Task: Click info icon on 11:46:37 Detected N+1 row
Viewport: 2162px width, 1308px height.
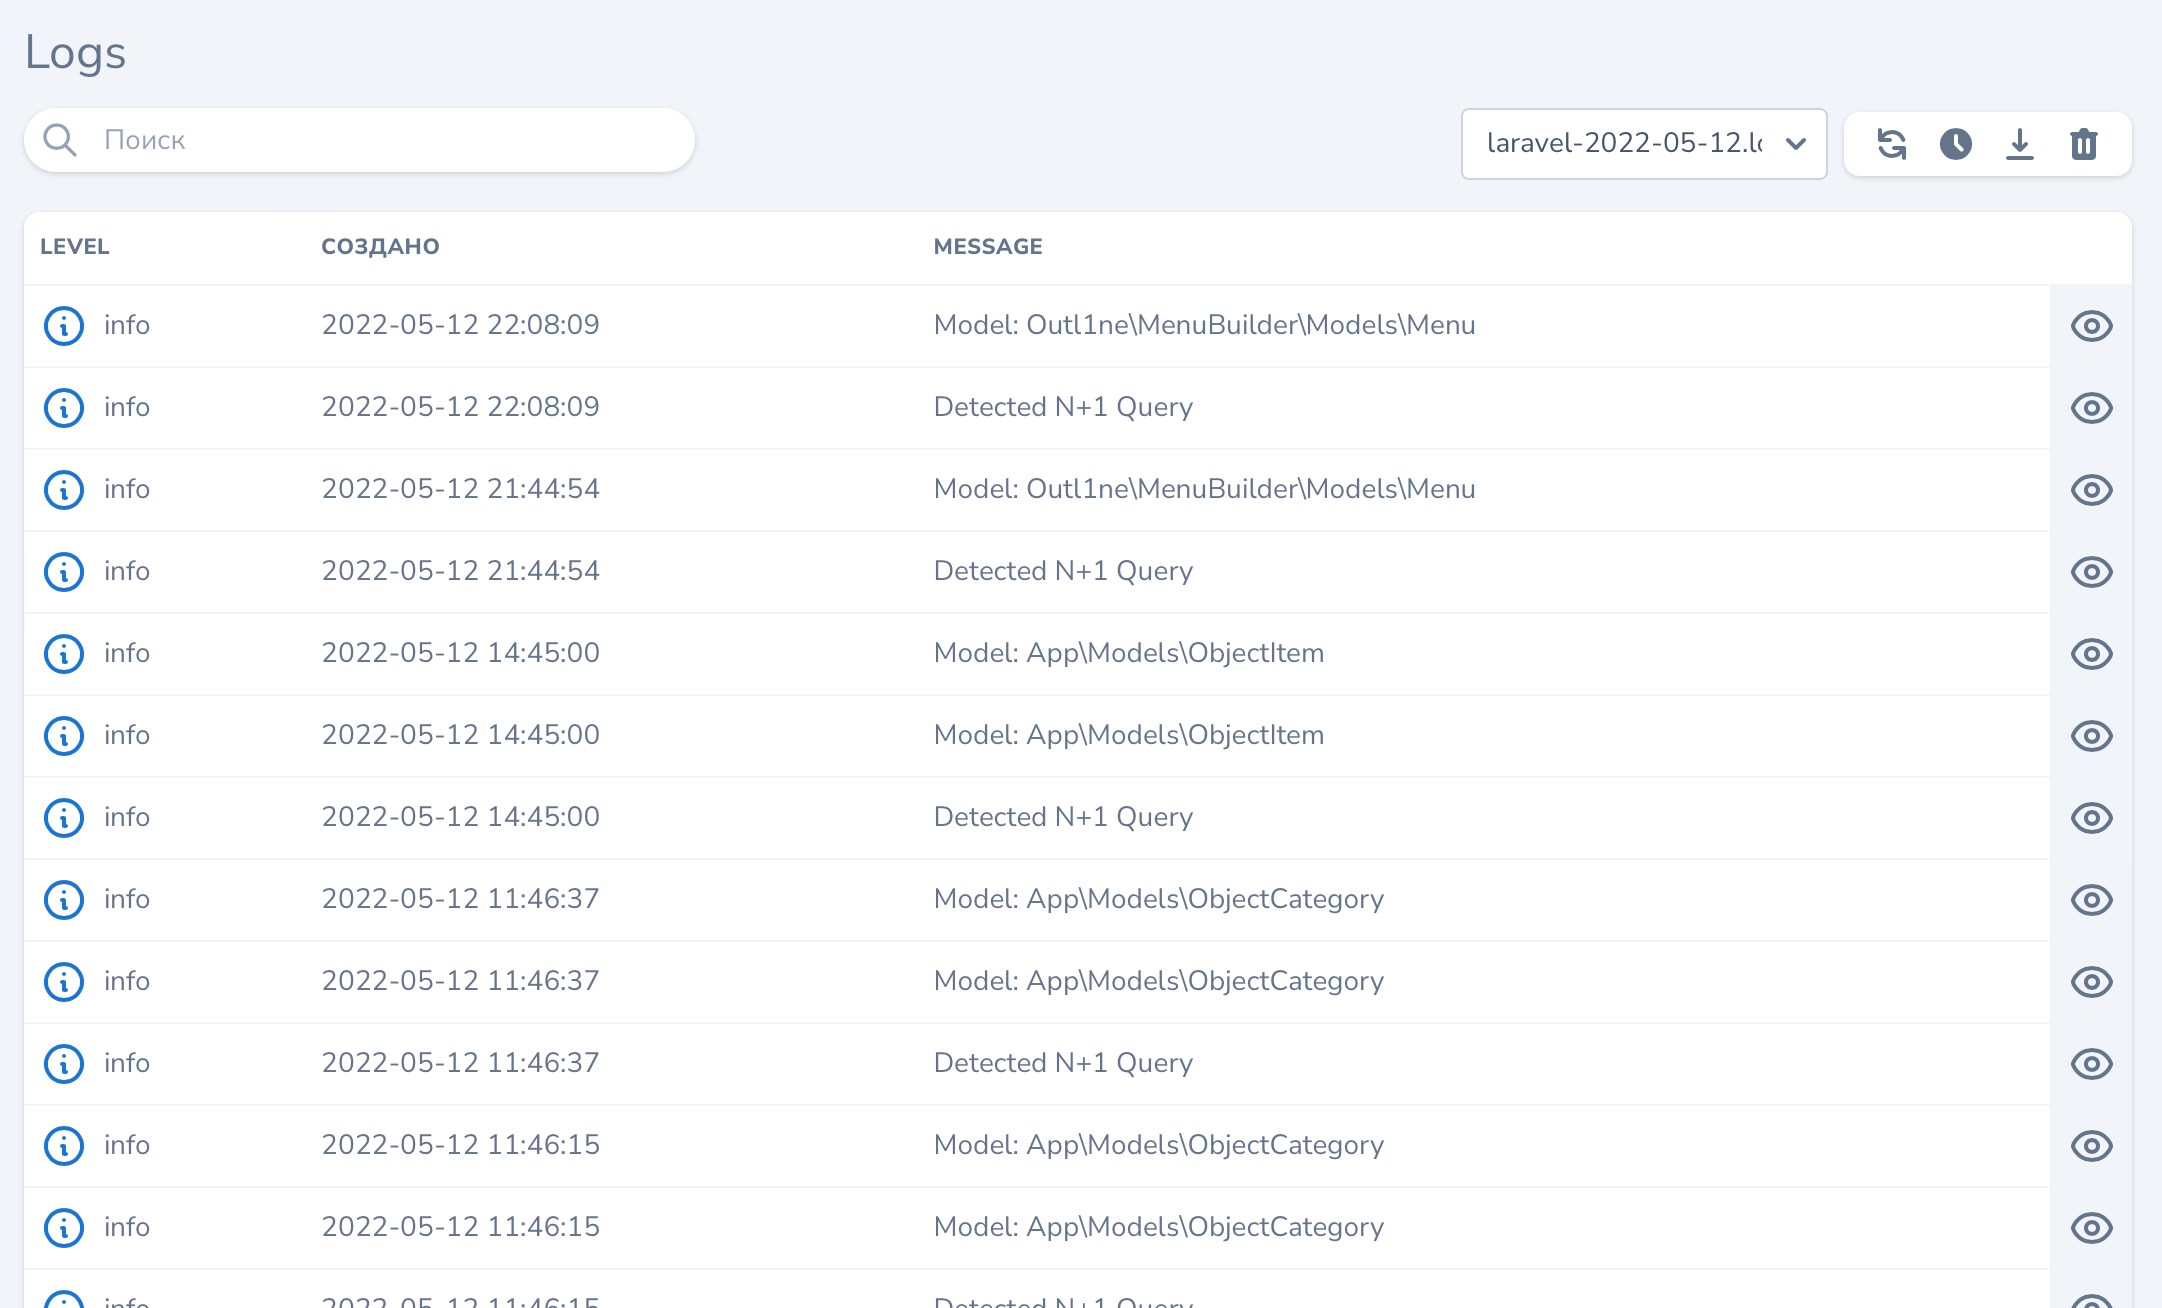Action: (64, 1064)
